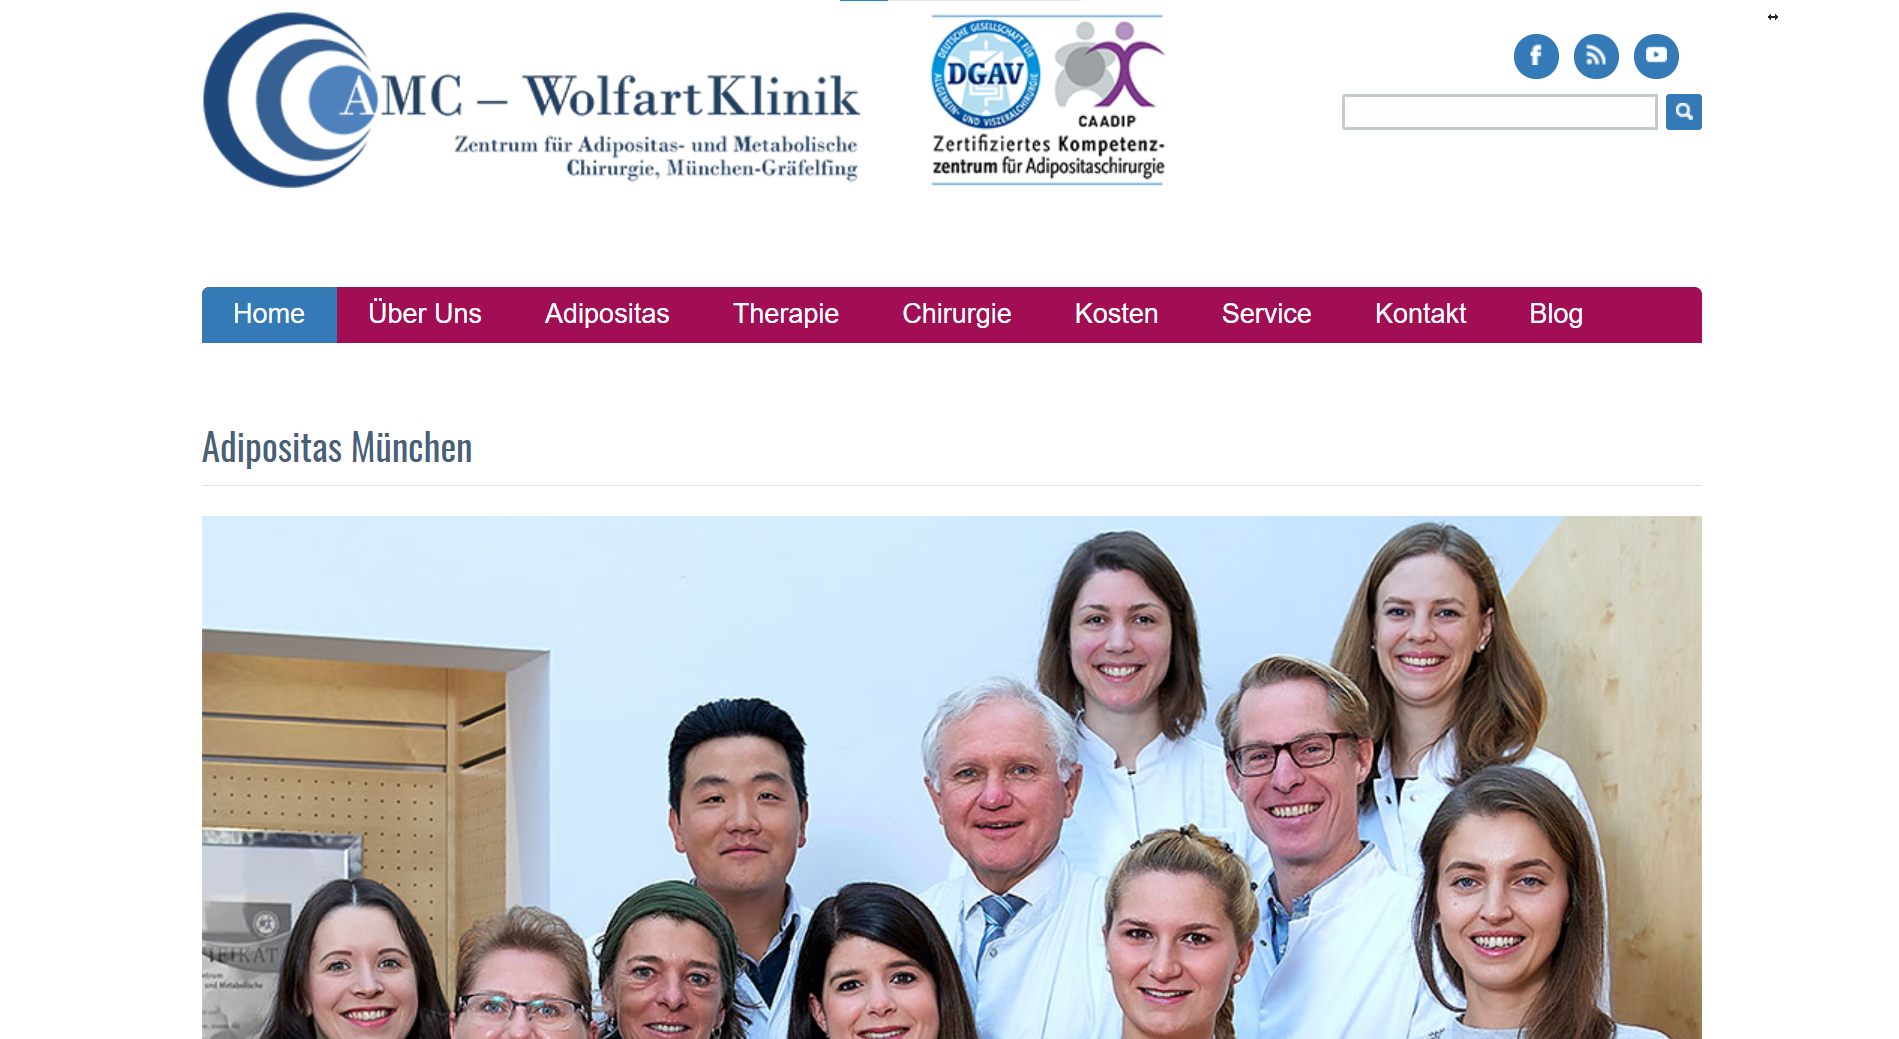Click the DGAV certification seal
Screen dimensions: 1899x1039
click(985, 75)
